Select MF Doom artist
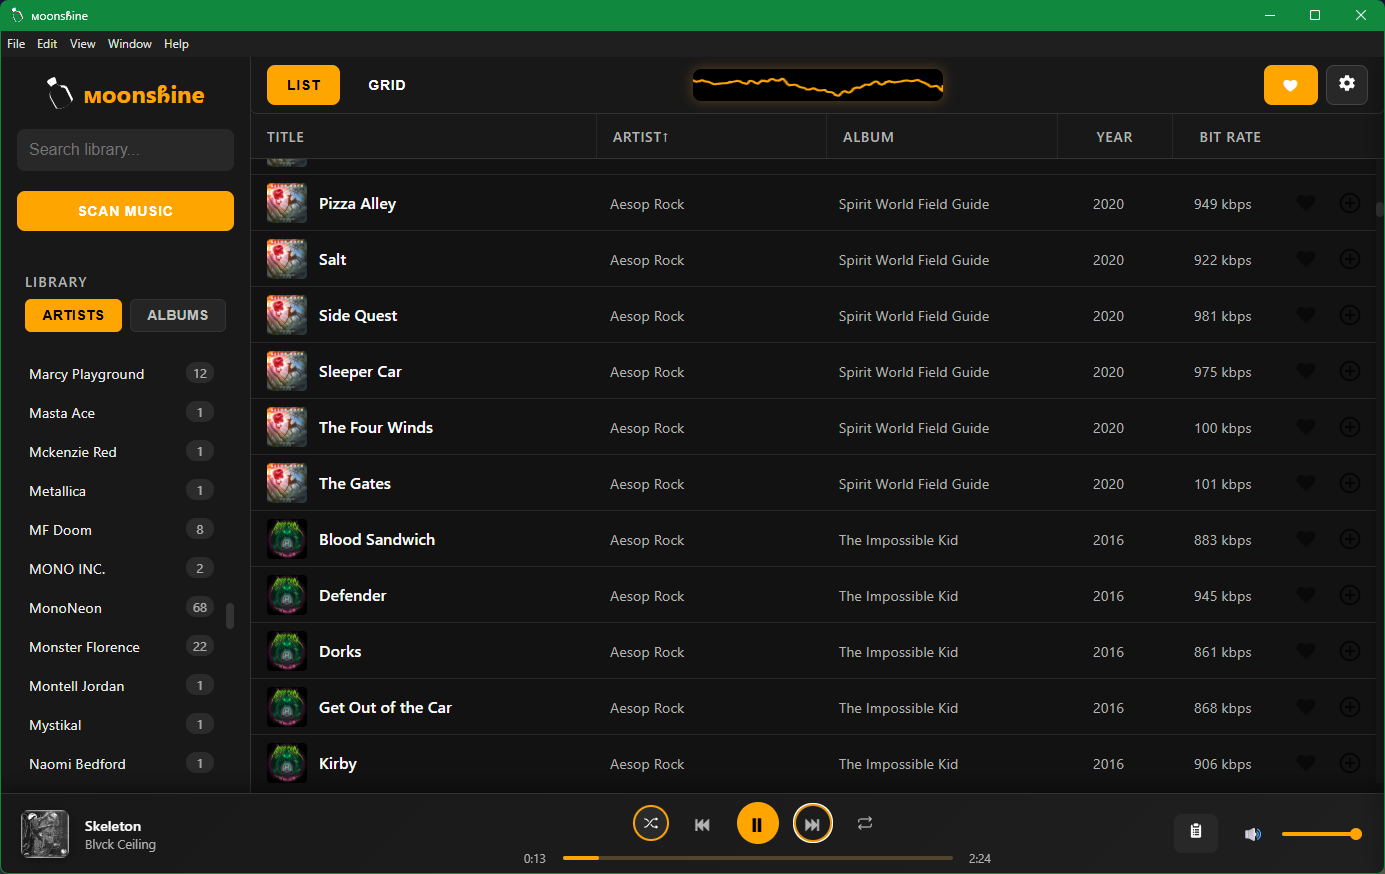The image size is (1385, 874). 121,530
